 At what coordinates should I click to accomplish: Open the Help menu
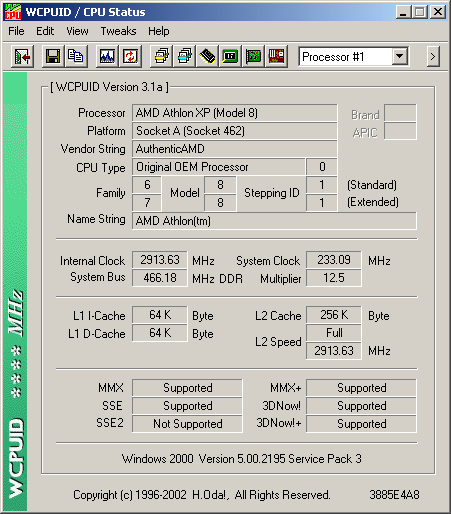point(159,31)
